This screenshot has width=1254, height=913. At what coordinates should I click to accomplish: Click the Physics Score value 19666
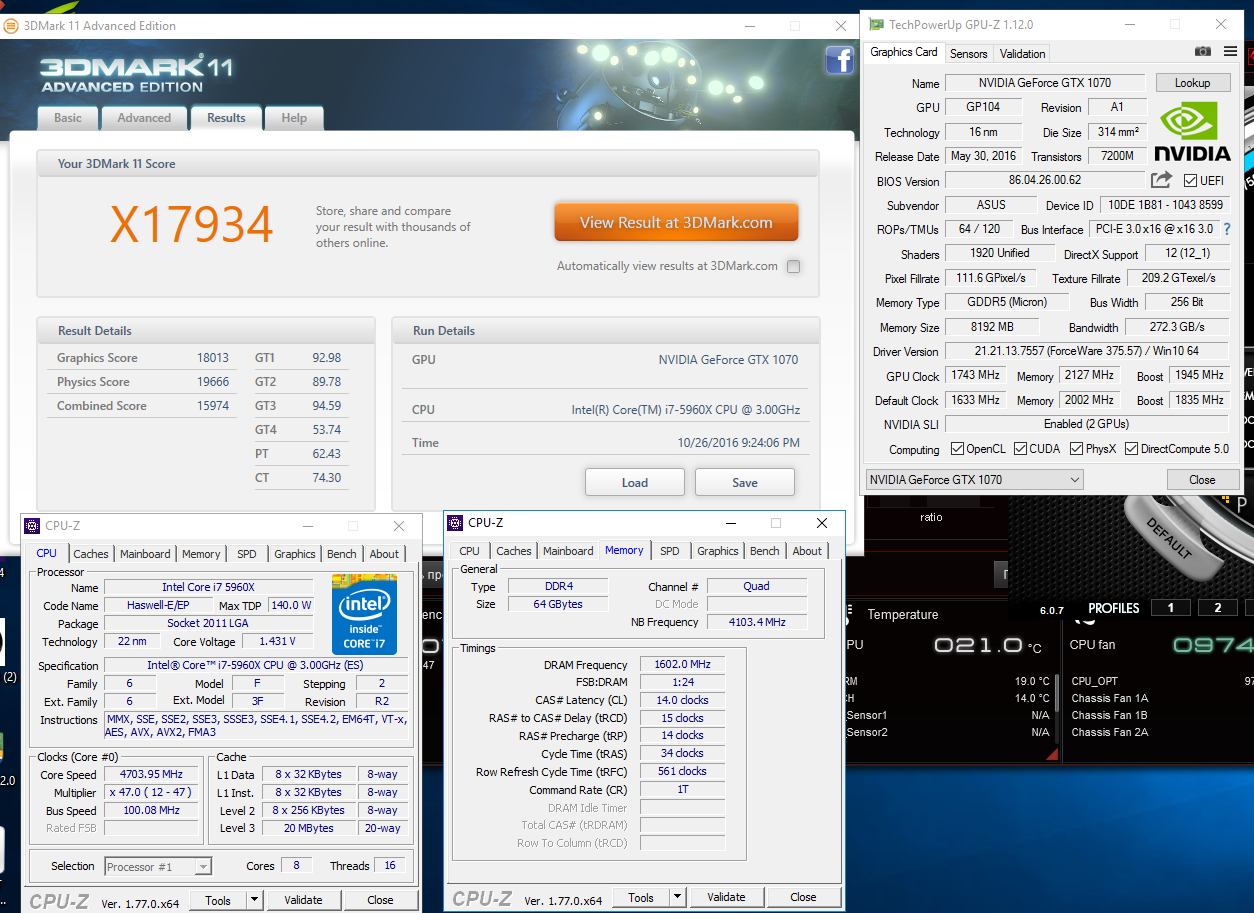[212, 382]
